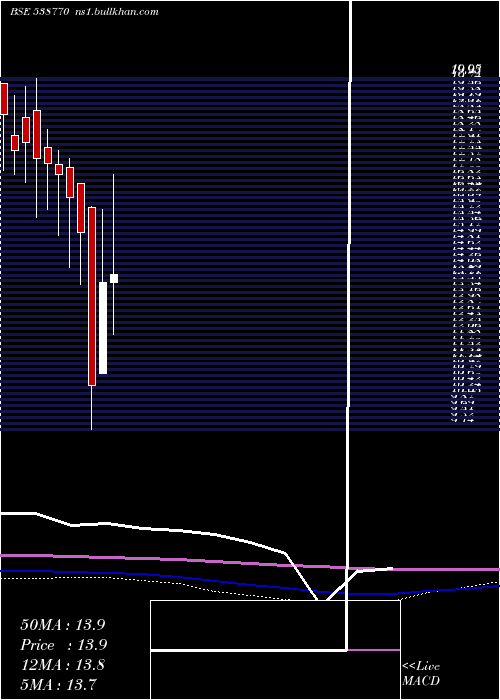Click the BSE 538770 ns1.bullkhan.com title text
Image resolution: width=500 pixels, height=700 pixels.
point(84,12)
